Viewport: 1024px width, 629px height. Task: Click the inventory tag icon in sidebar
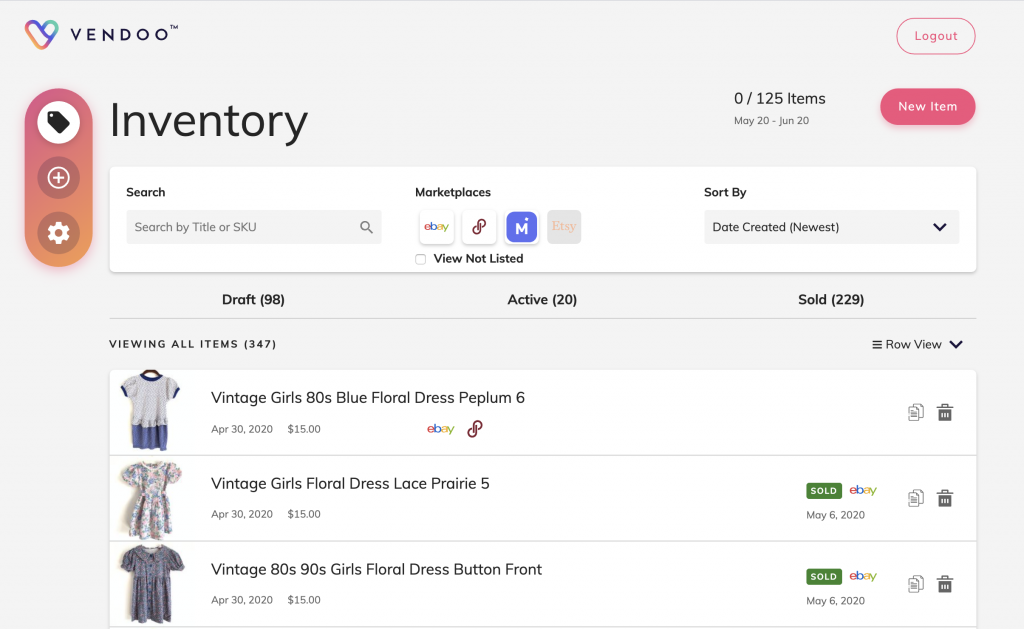click(x=58, y=123)
